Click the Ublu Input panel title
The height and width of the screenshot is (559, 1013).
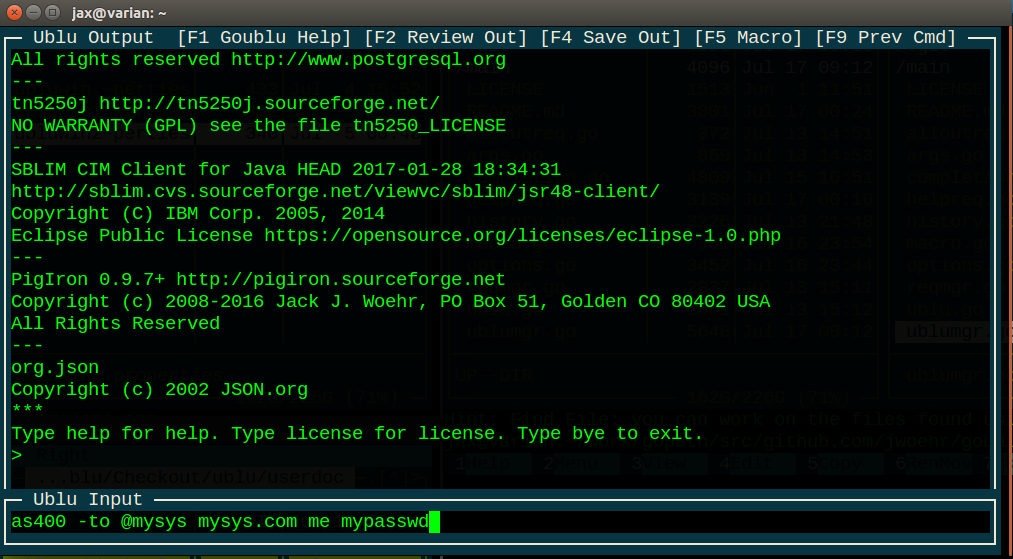click(x=88, y=500)
